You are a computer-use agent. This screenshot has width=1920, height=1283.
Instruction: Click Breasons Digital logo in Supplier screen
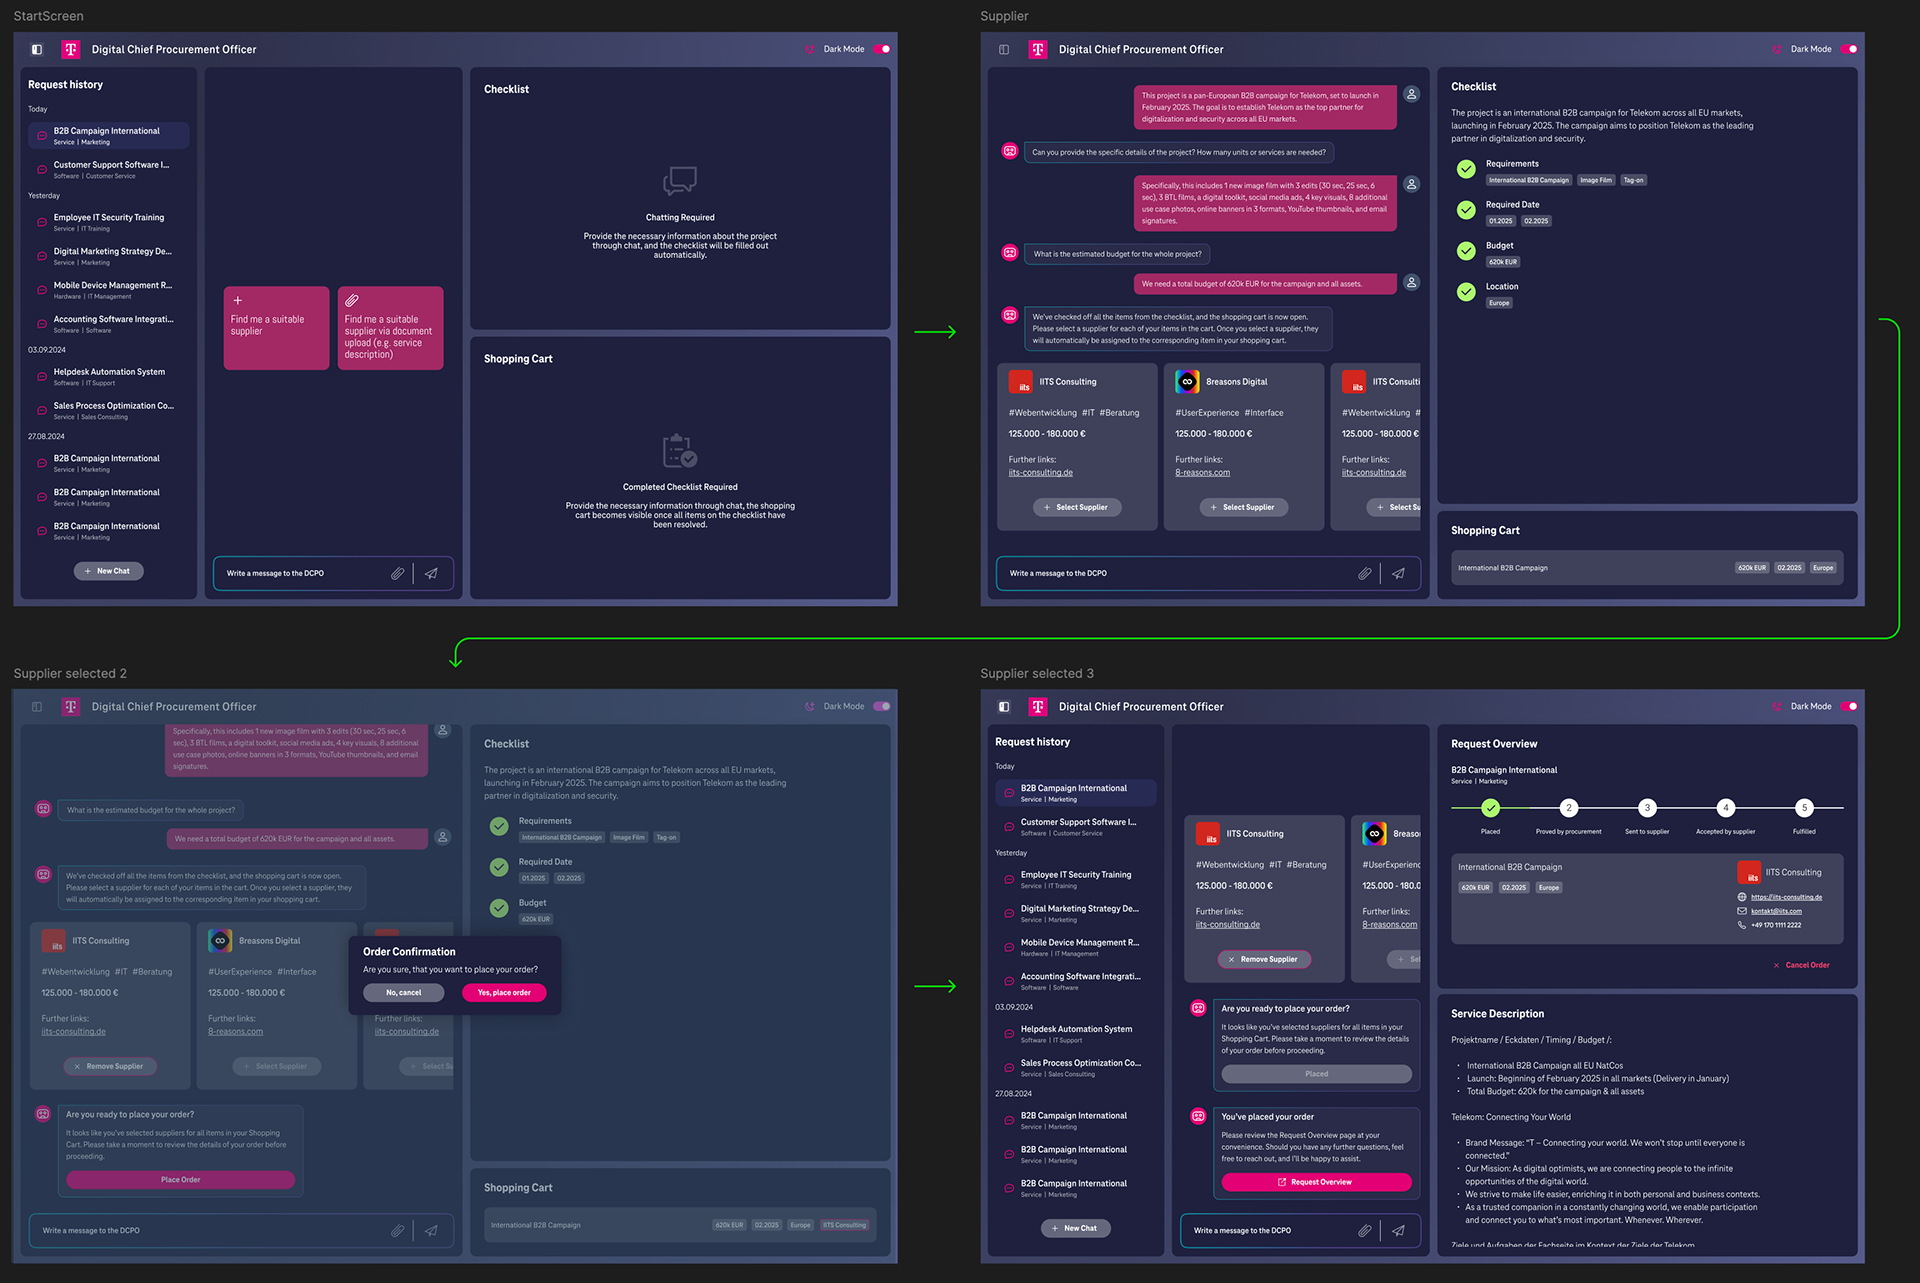pos(1187,381)
